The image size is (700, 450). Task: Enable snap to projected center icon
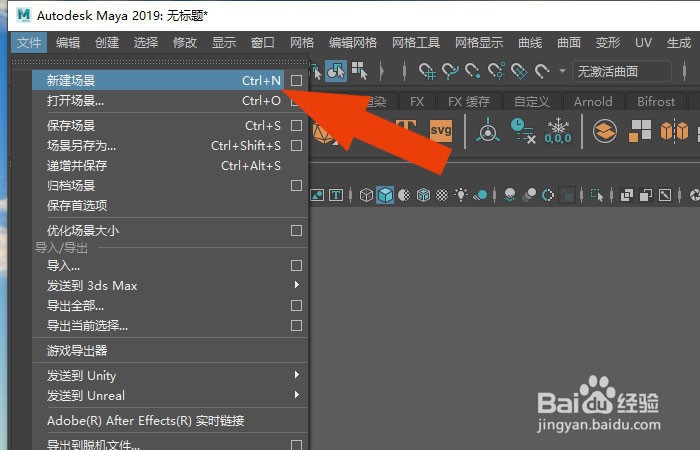[496, 71]
